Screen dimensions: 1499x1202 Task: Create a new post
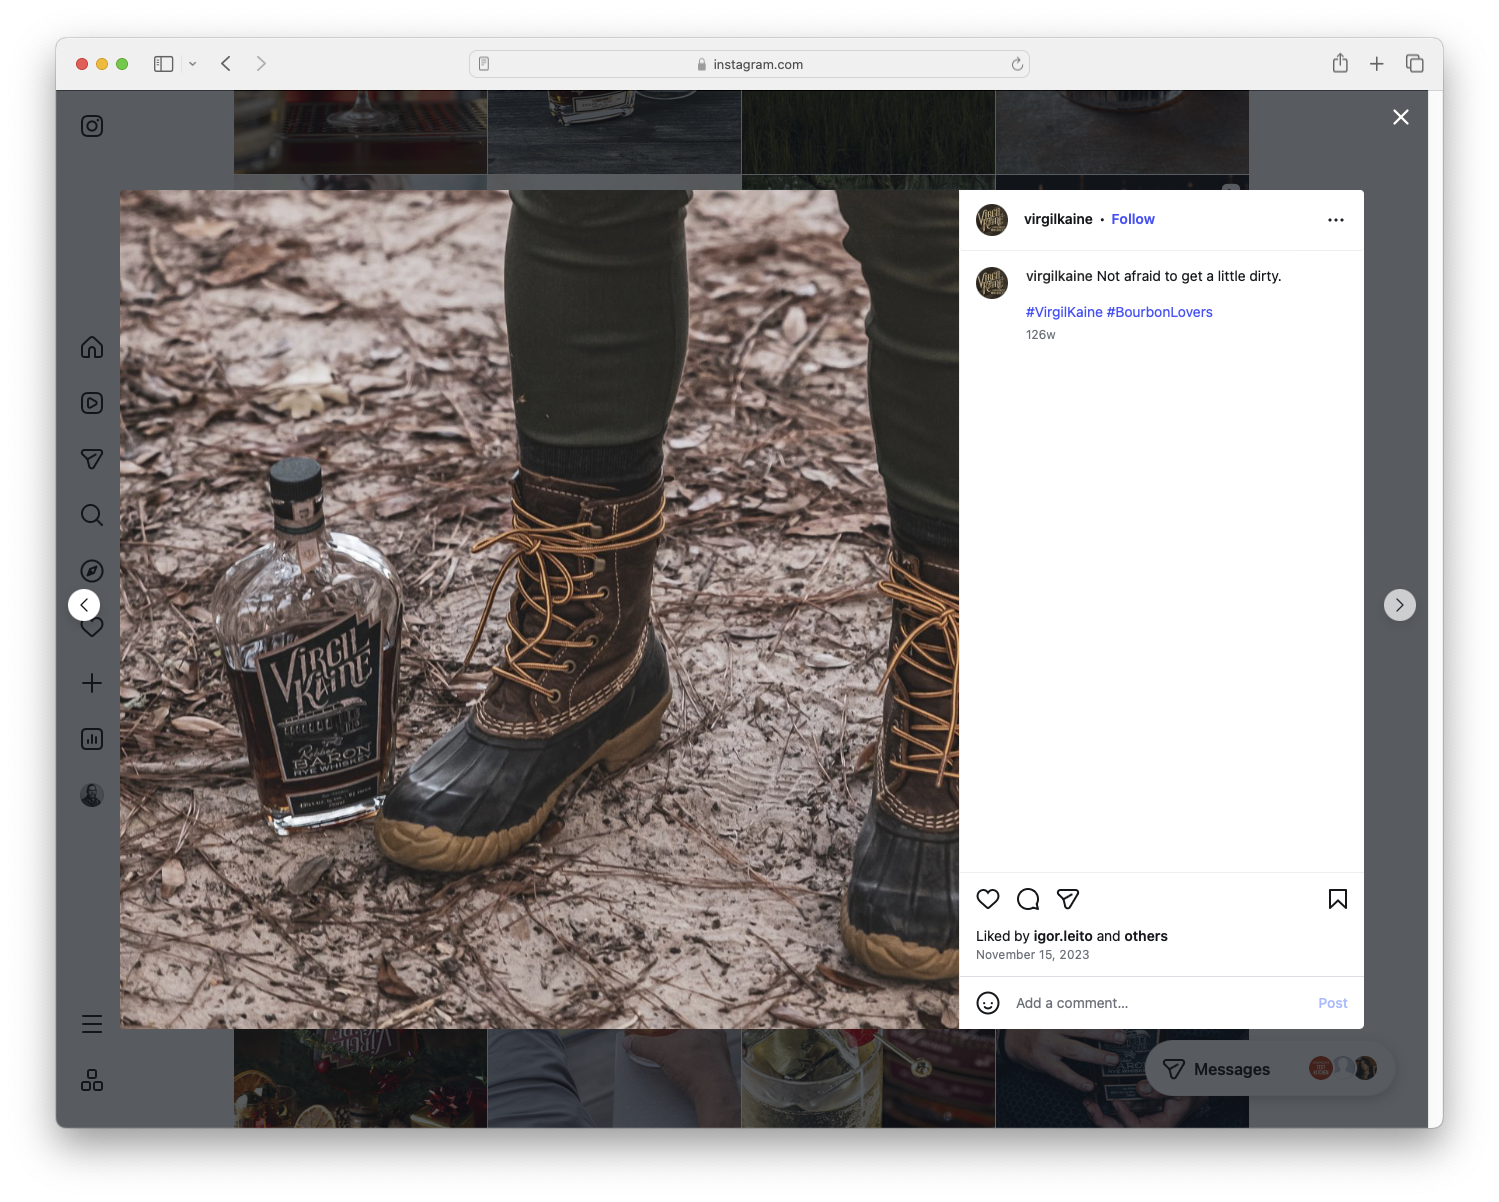[91, 683]
